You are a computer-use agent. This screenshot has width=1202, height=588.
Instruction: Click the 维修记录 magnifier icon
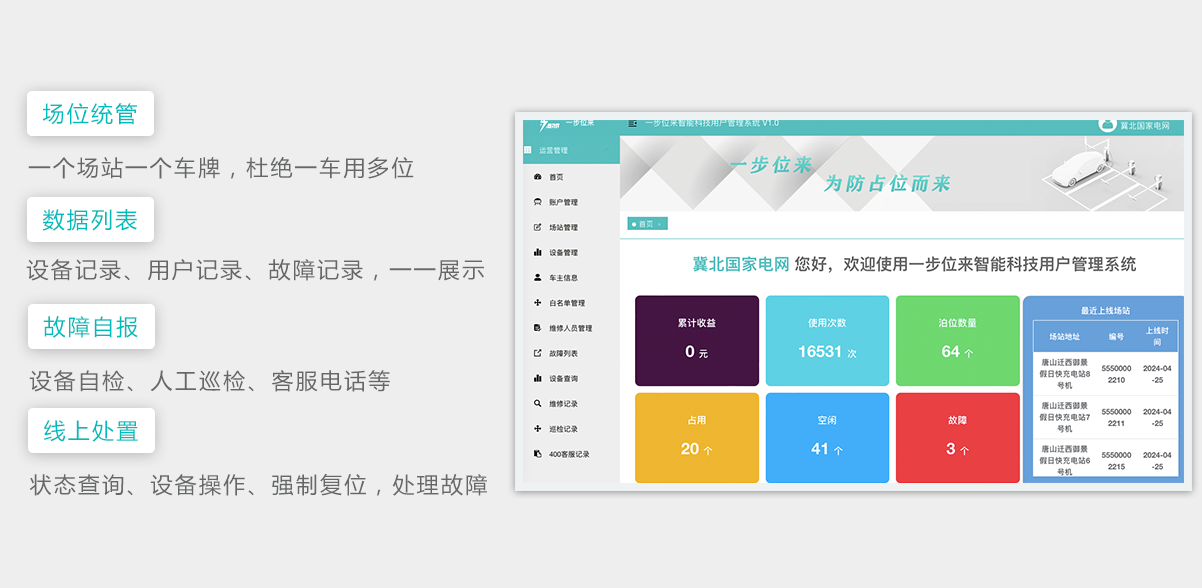(x=538, y=404)
